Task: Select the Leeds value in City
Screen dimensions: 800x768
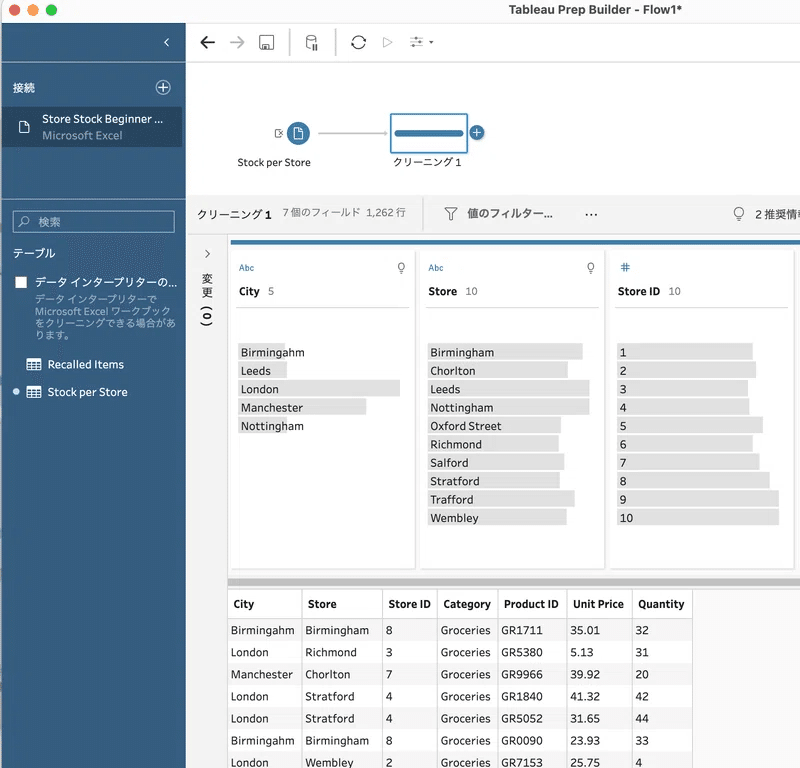Action: click(262, 370)
